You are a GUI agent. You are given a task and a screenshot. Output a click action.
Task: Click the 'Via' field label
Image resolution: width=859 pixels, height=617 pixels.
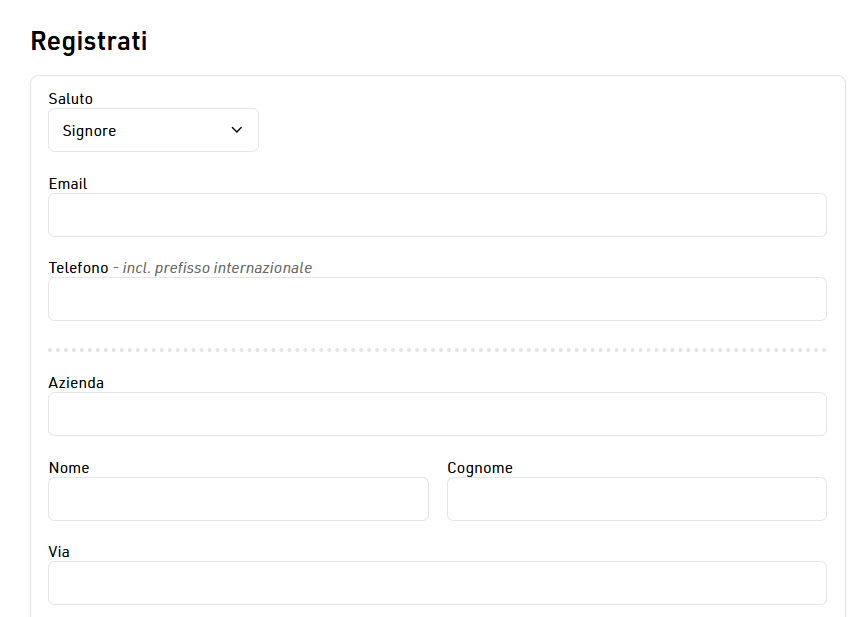pos(59,552)
